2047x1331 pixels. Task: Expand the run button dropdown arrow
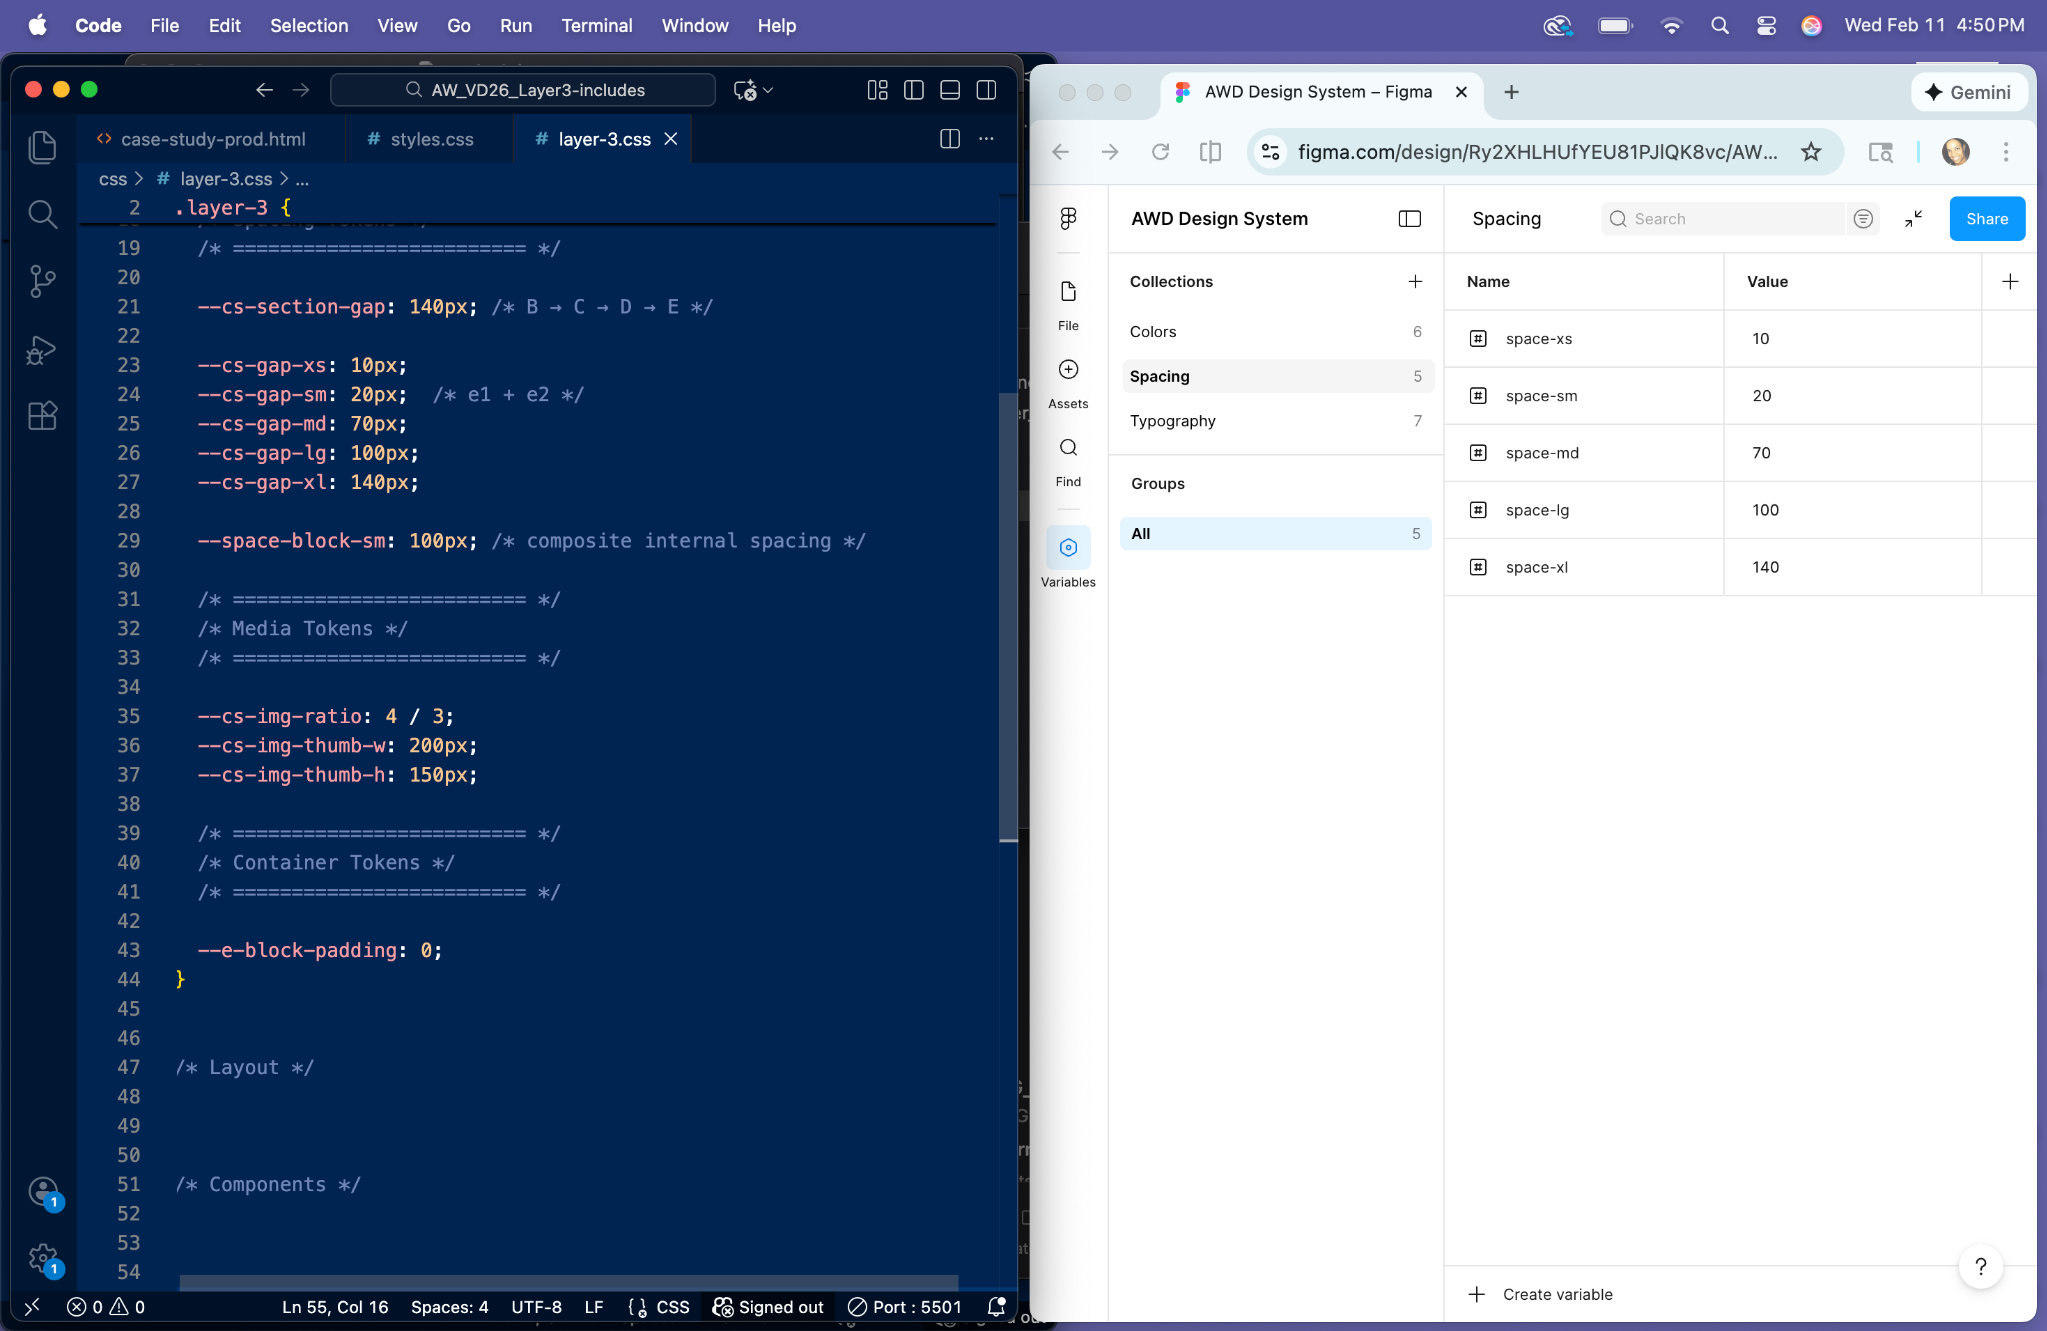coord(766,90)
